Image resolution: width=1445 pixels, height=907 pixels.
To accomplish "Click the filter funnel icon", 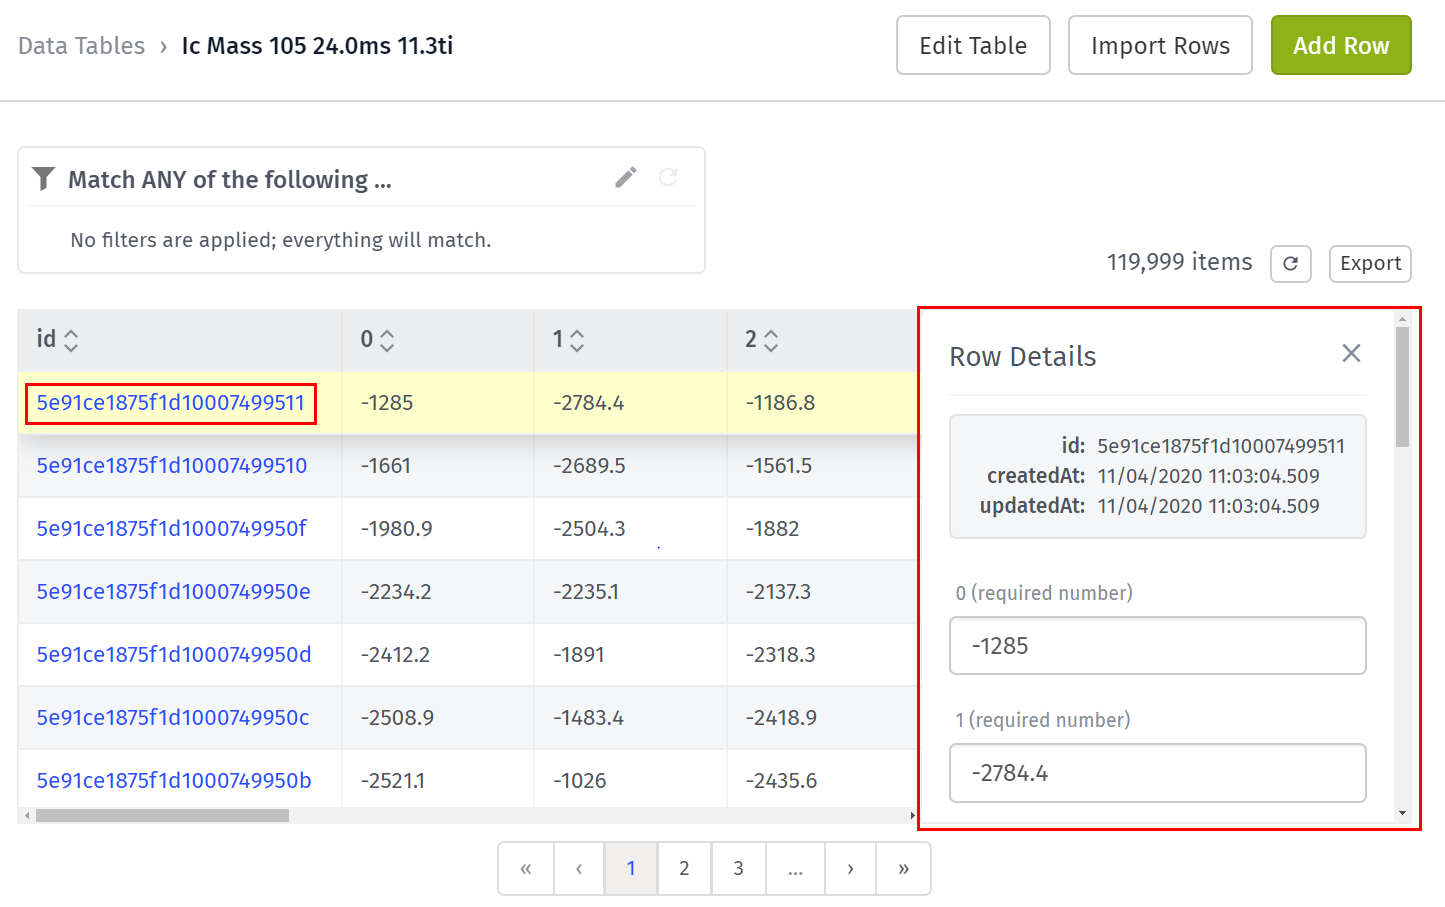I will (x=43, y=179).
